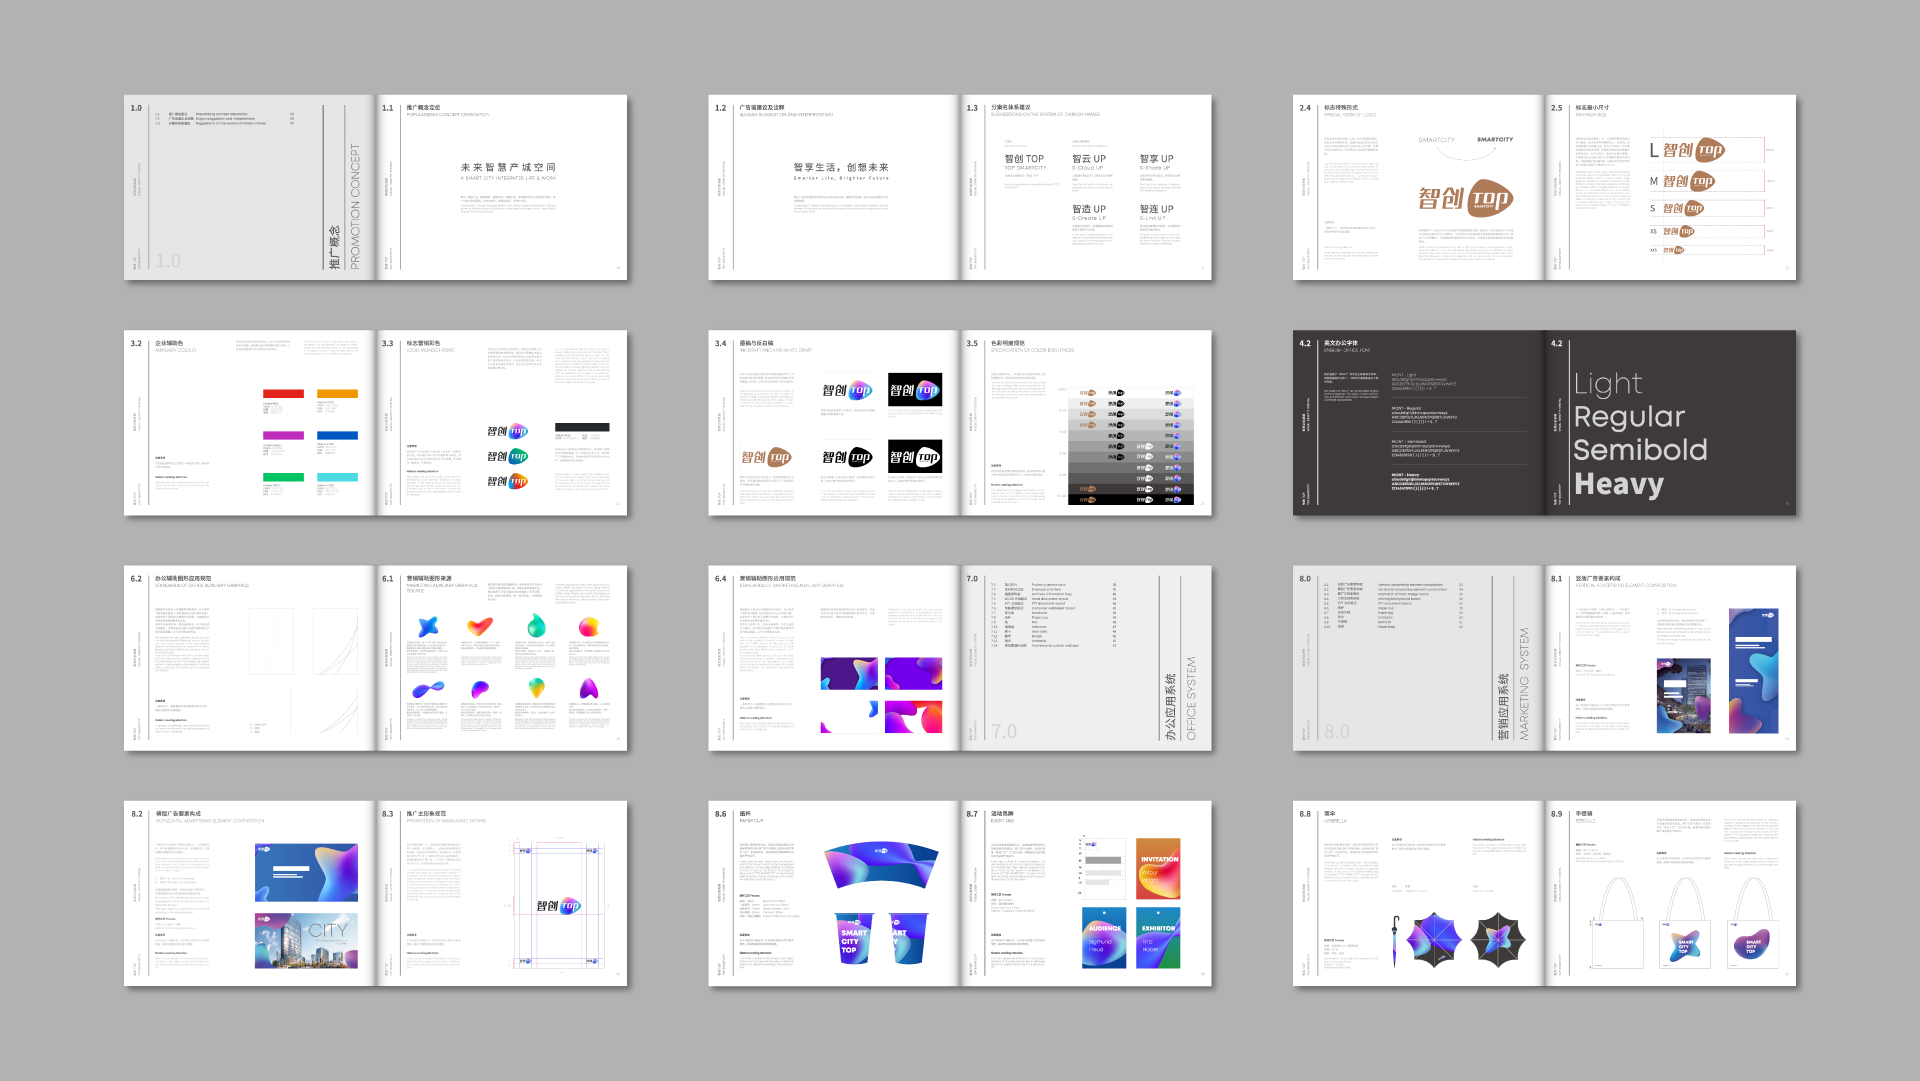Click the vertical "OFFICE SYSTEM" title
The image size is (1920, 1081).
point(1191,698)
